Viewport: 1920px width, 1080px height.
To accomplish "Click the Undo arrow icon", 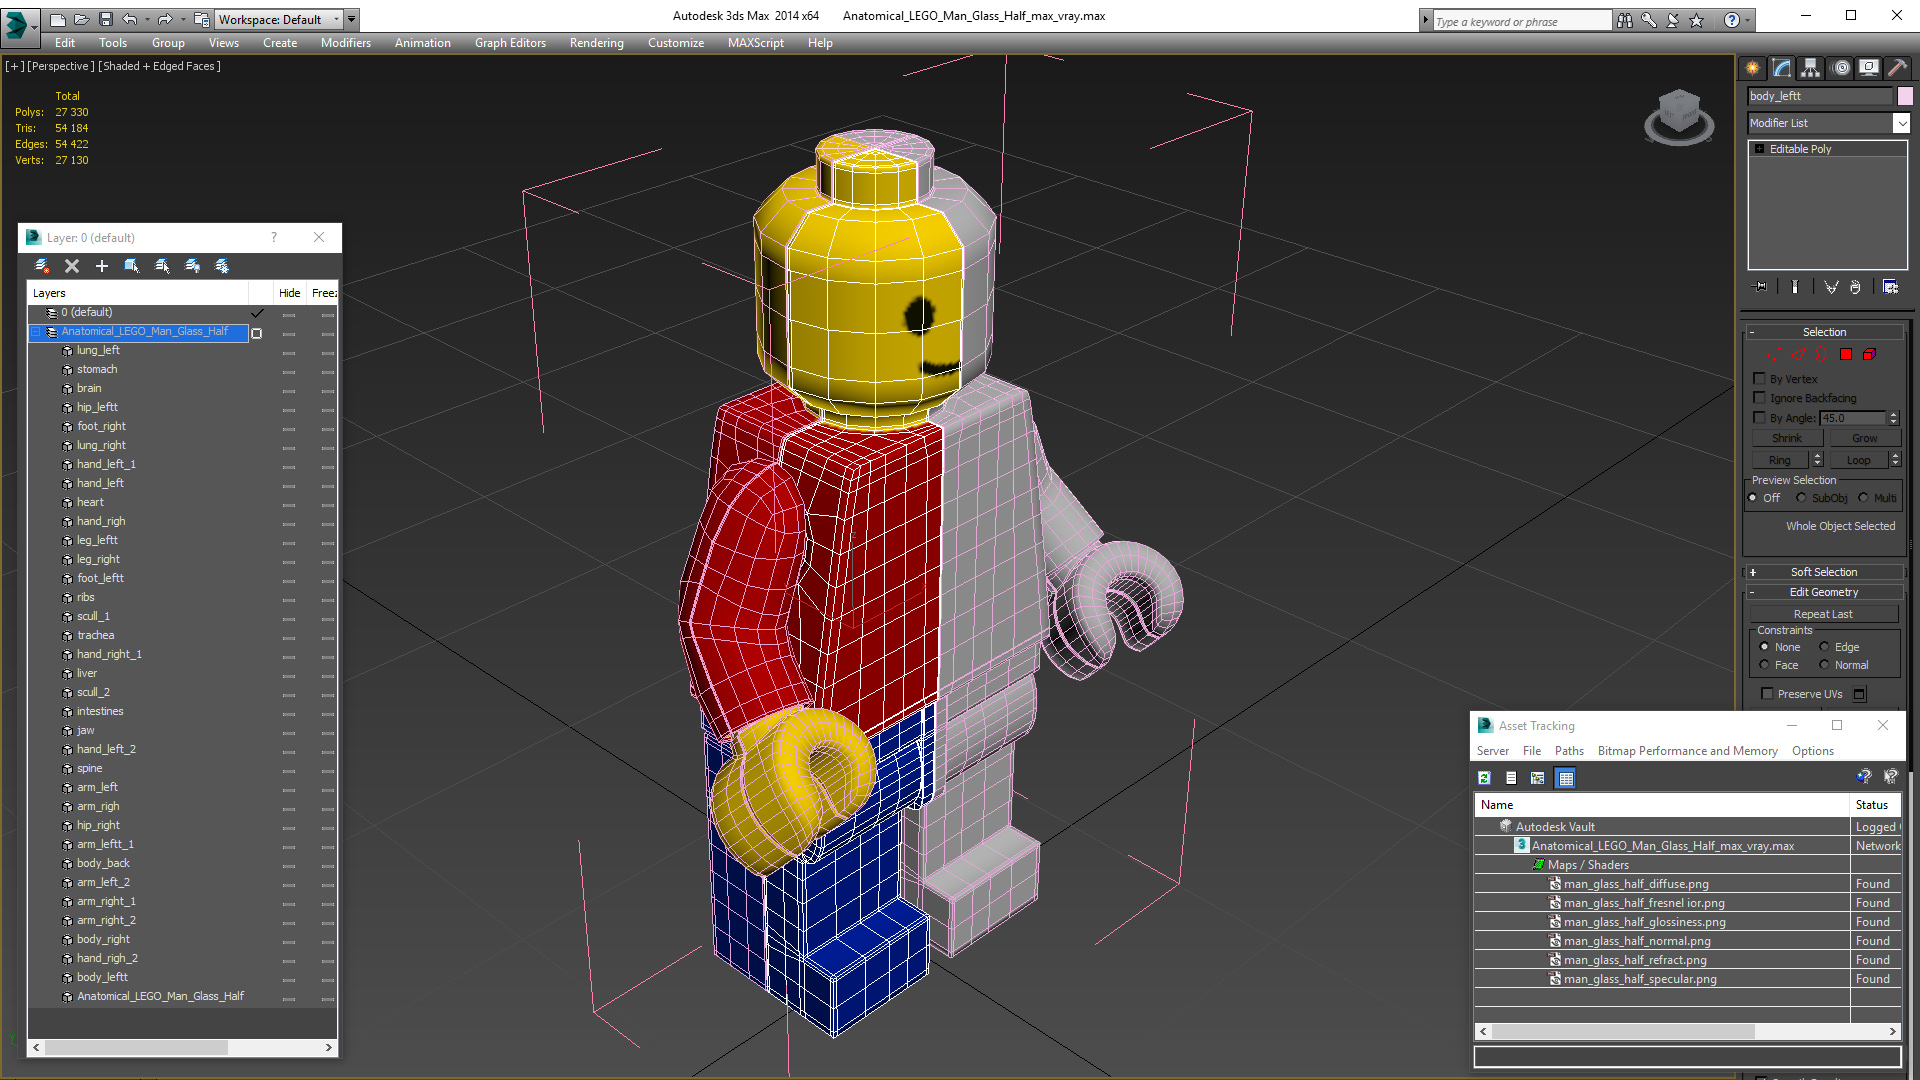I will click(130, 19).
